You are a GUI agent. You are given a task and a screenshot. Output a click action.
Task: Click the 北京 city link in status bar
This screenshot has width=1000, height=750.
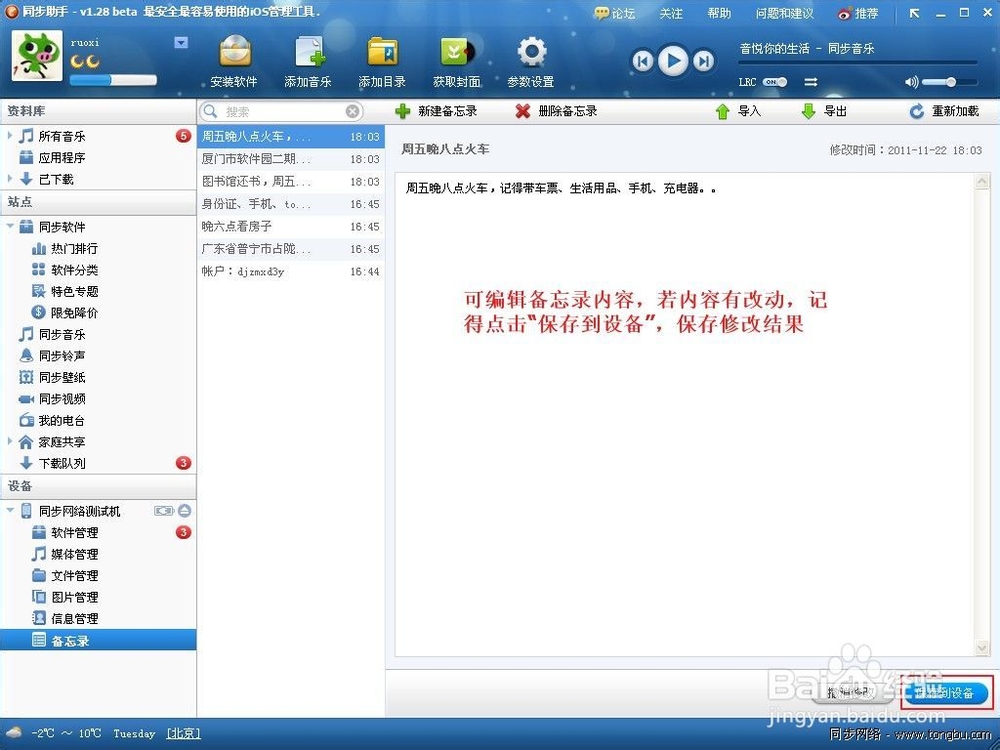(x=184, y=733)
